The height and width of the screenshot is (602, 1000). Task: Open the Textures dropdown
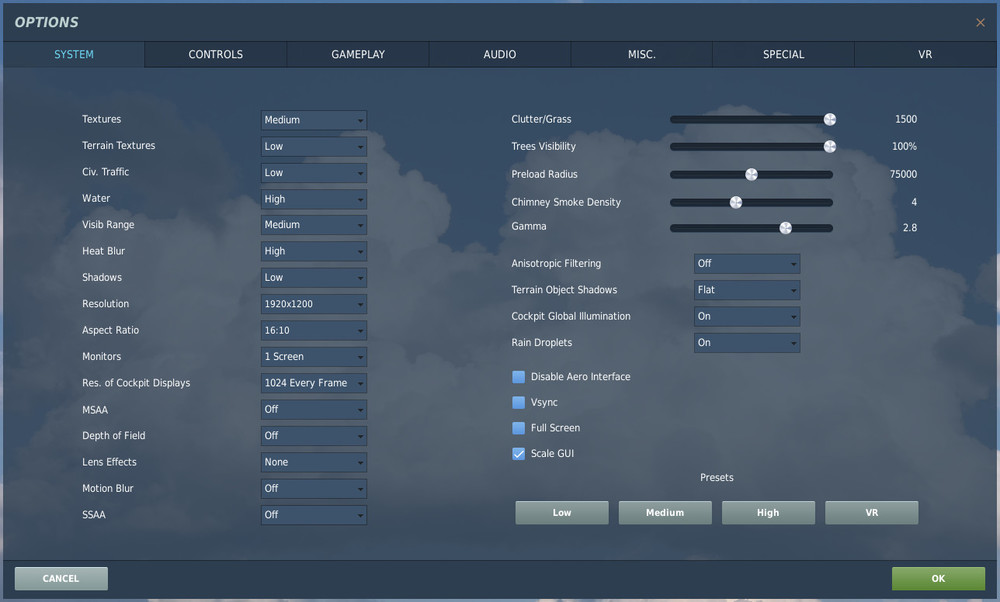[x=313, y=119]
